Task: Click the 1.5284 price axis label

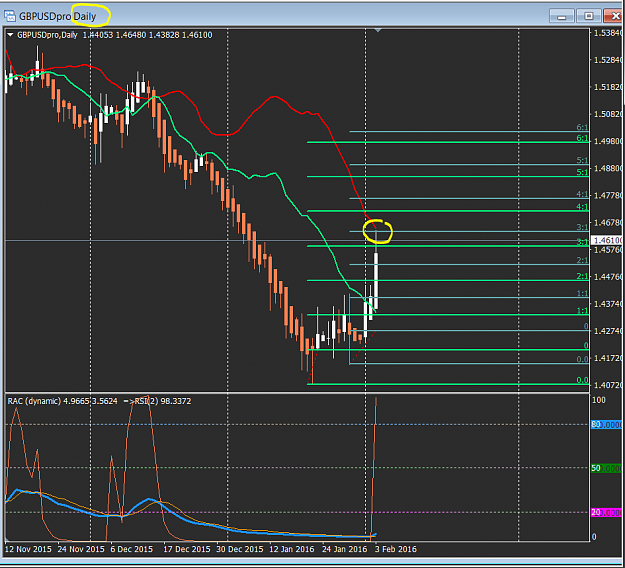Action: coord(608,60)
